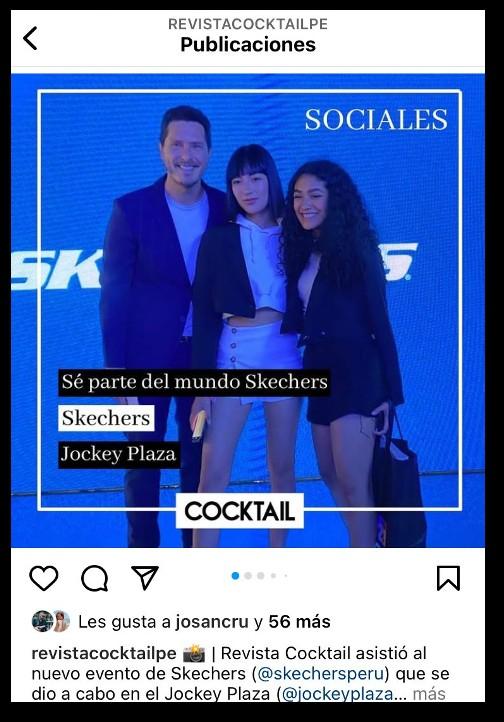Open comments via speech bubble icon
This screenshot has height=722, width=504.
click(95, 578)
